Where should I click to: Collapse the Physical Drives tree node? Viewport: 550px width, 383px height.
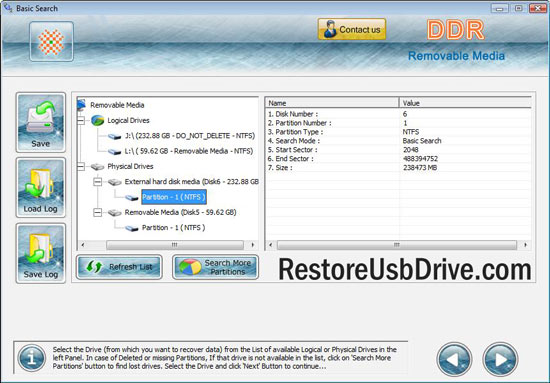coord(81,166)
